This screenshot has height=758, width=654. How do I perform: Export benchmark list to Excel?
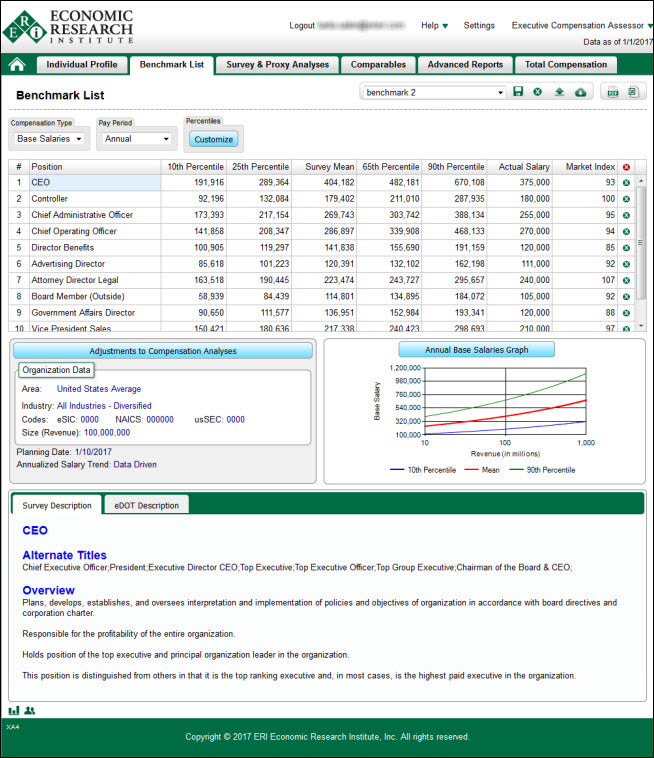633,92
